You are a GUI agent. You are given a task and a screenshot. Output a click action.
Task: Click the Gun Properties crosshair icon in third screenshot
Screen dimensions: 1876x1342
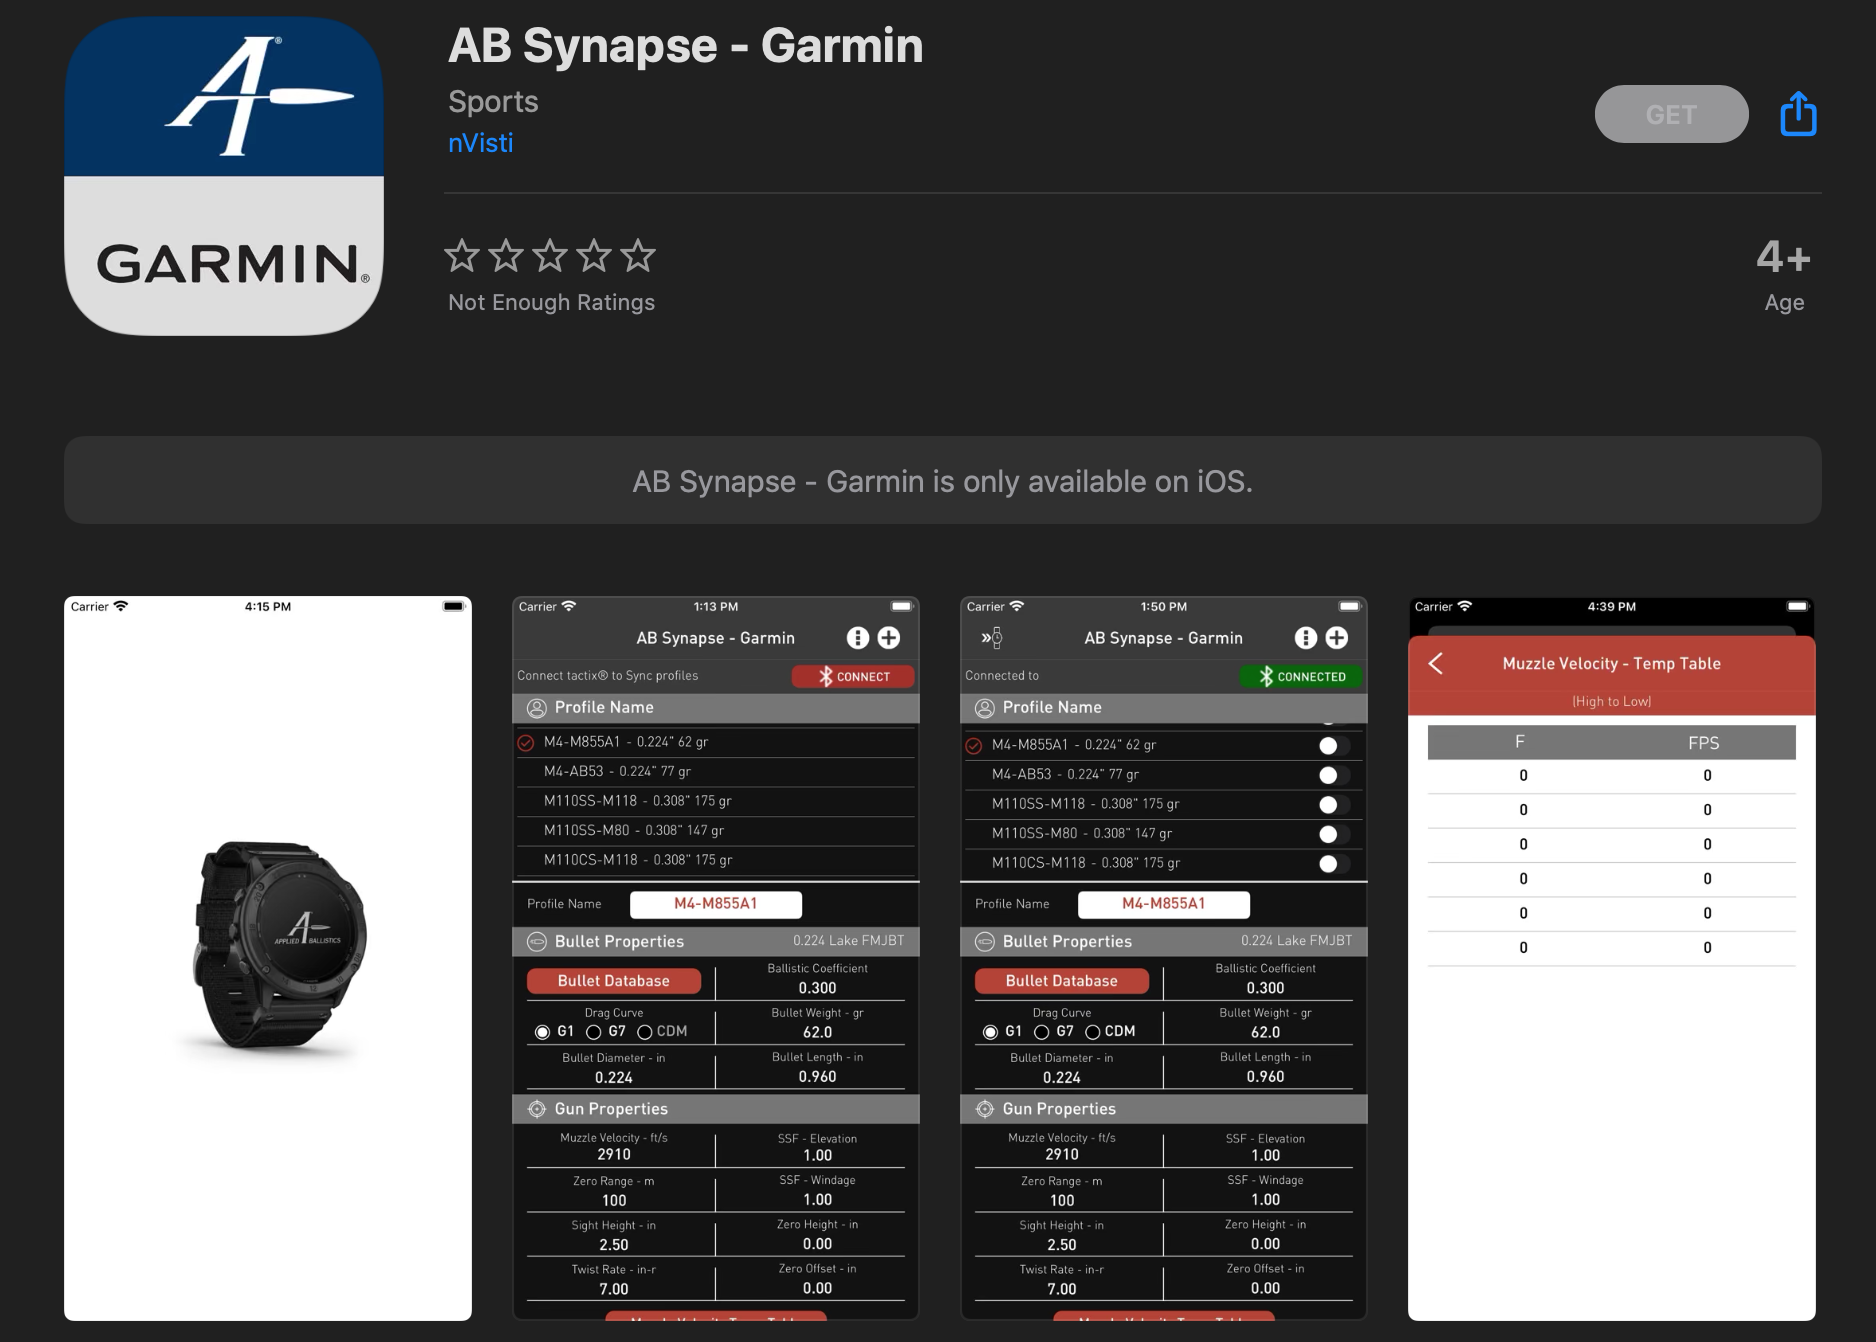[985, 1109]
